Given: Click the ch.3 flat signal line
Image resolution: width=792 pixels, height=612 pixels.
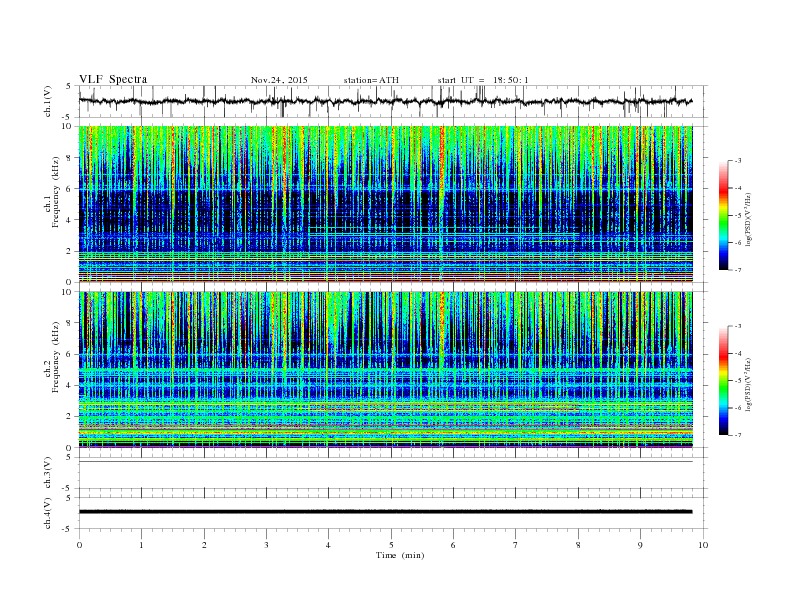Looking at the screenshot, I should [x=386, y=462].
